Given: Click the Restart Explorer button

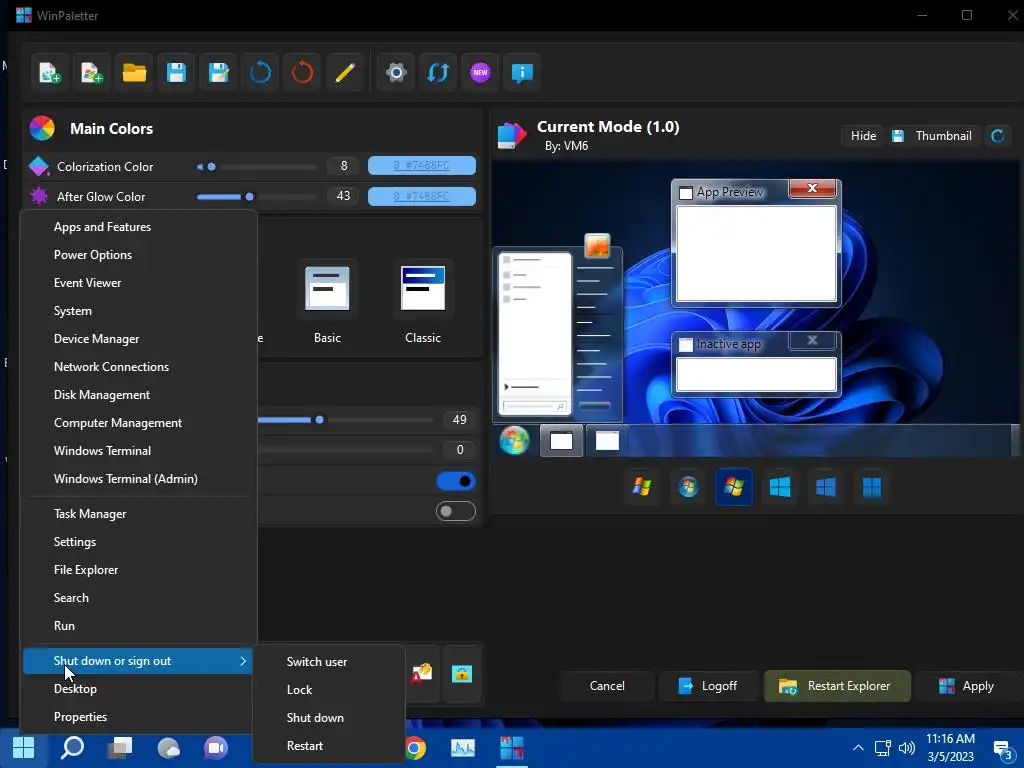Looking at the screenshot, I should [837, 686].
